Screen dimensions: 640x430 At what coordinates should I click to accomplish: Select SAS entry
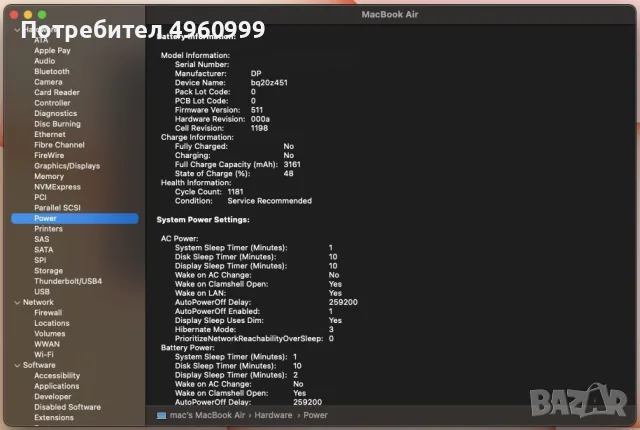[42, 239]
